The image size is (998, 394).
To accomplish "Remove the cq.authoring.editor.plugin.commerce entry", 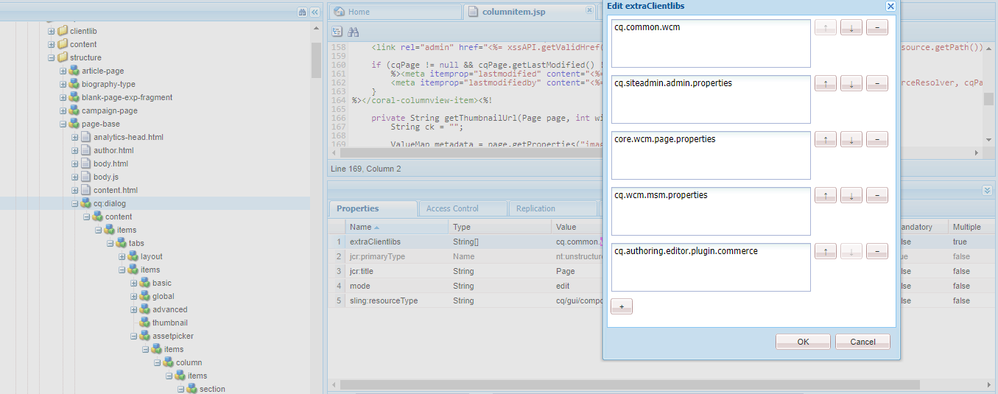I will [x=877, y=251].
